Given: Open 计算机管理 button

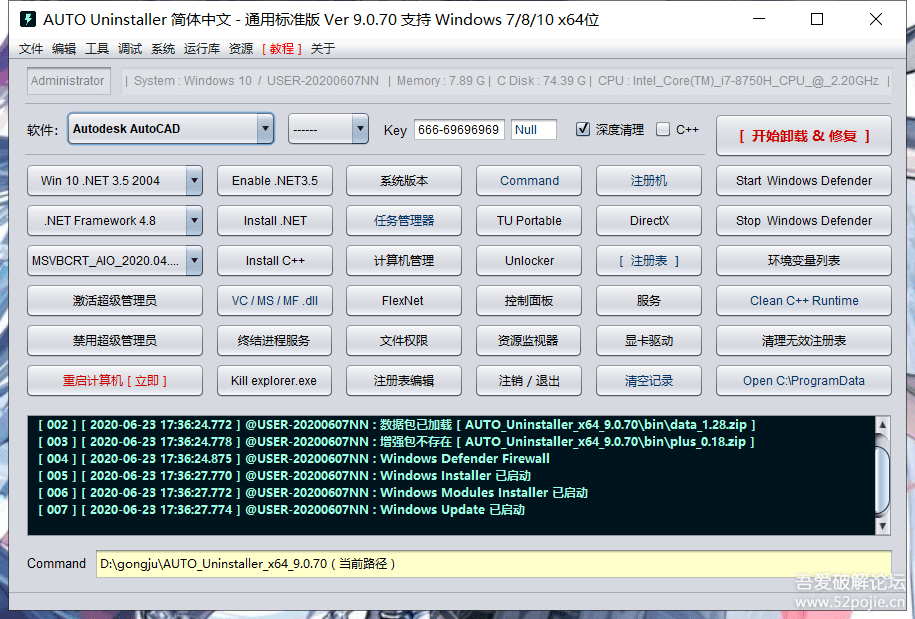Looking at the screenshot, I should pos(404,261).
